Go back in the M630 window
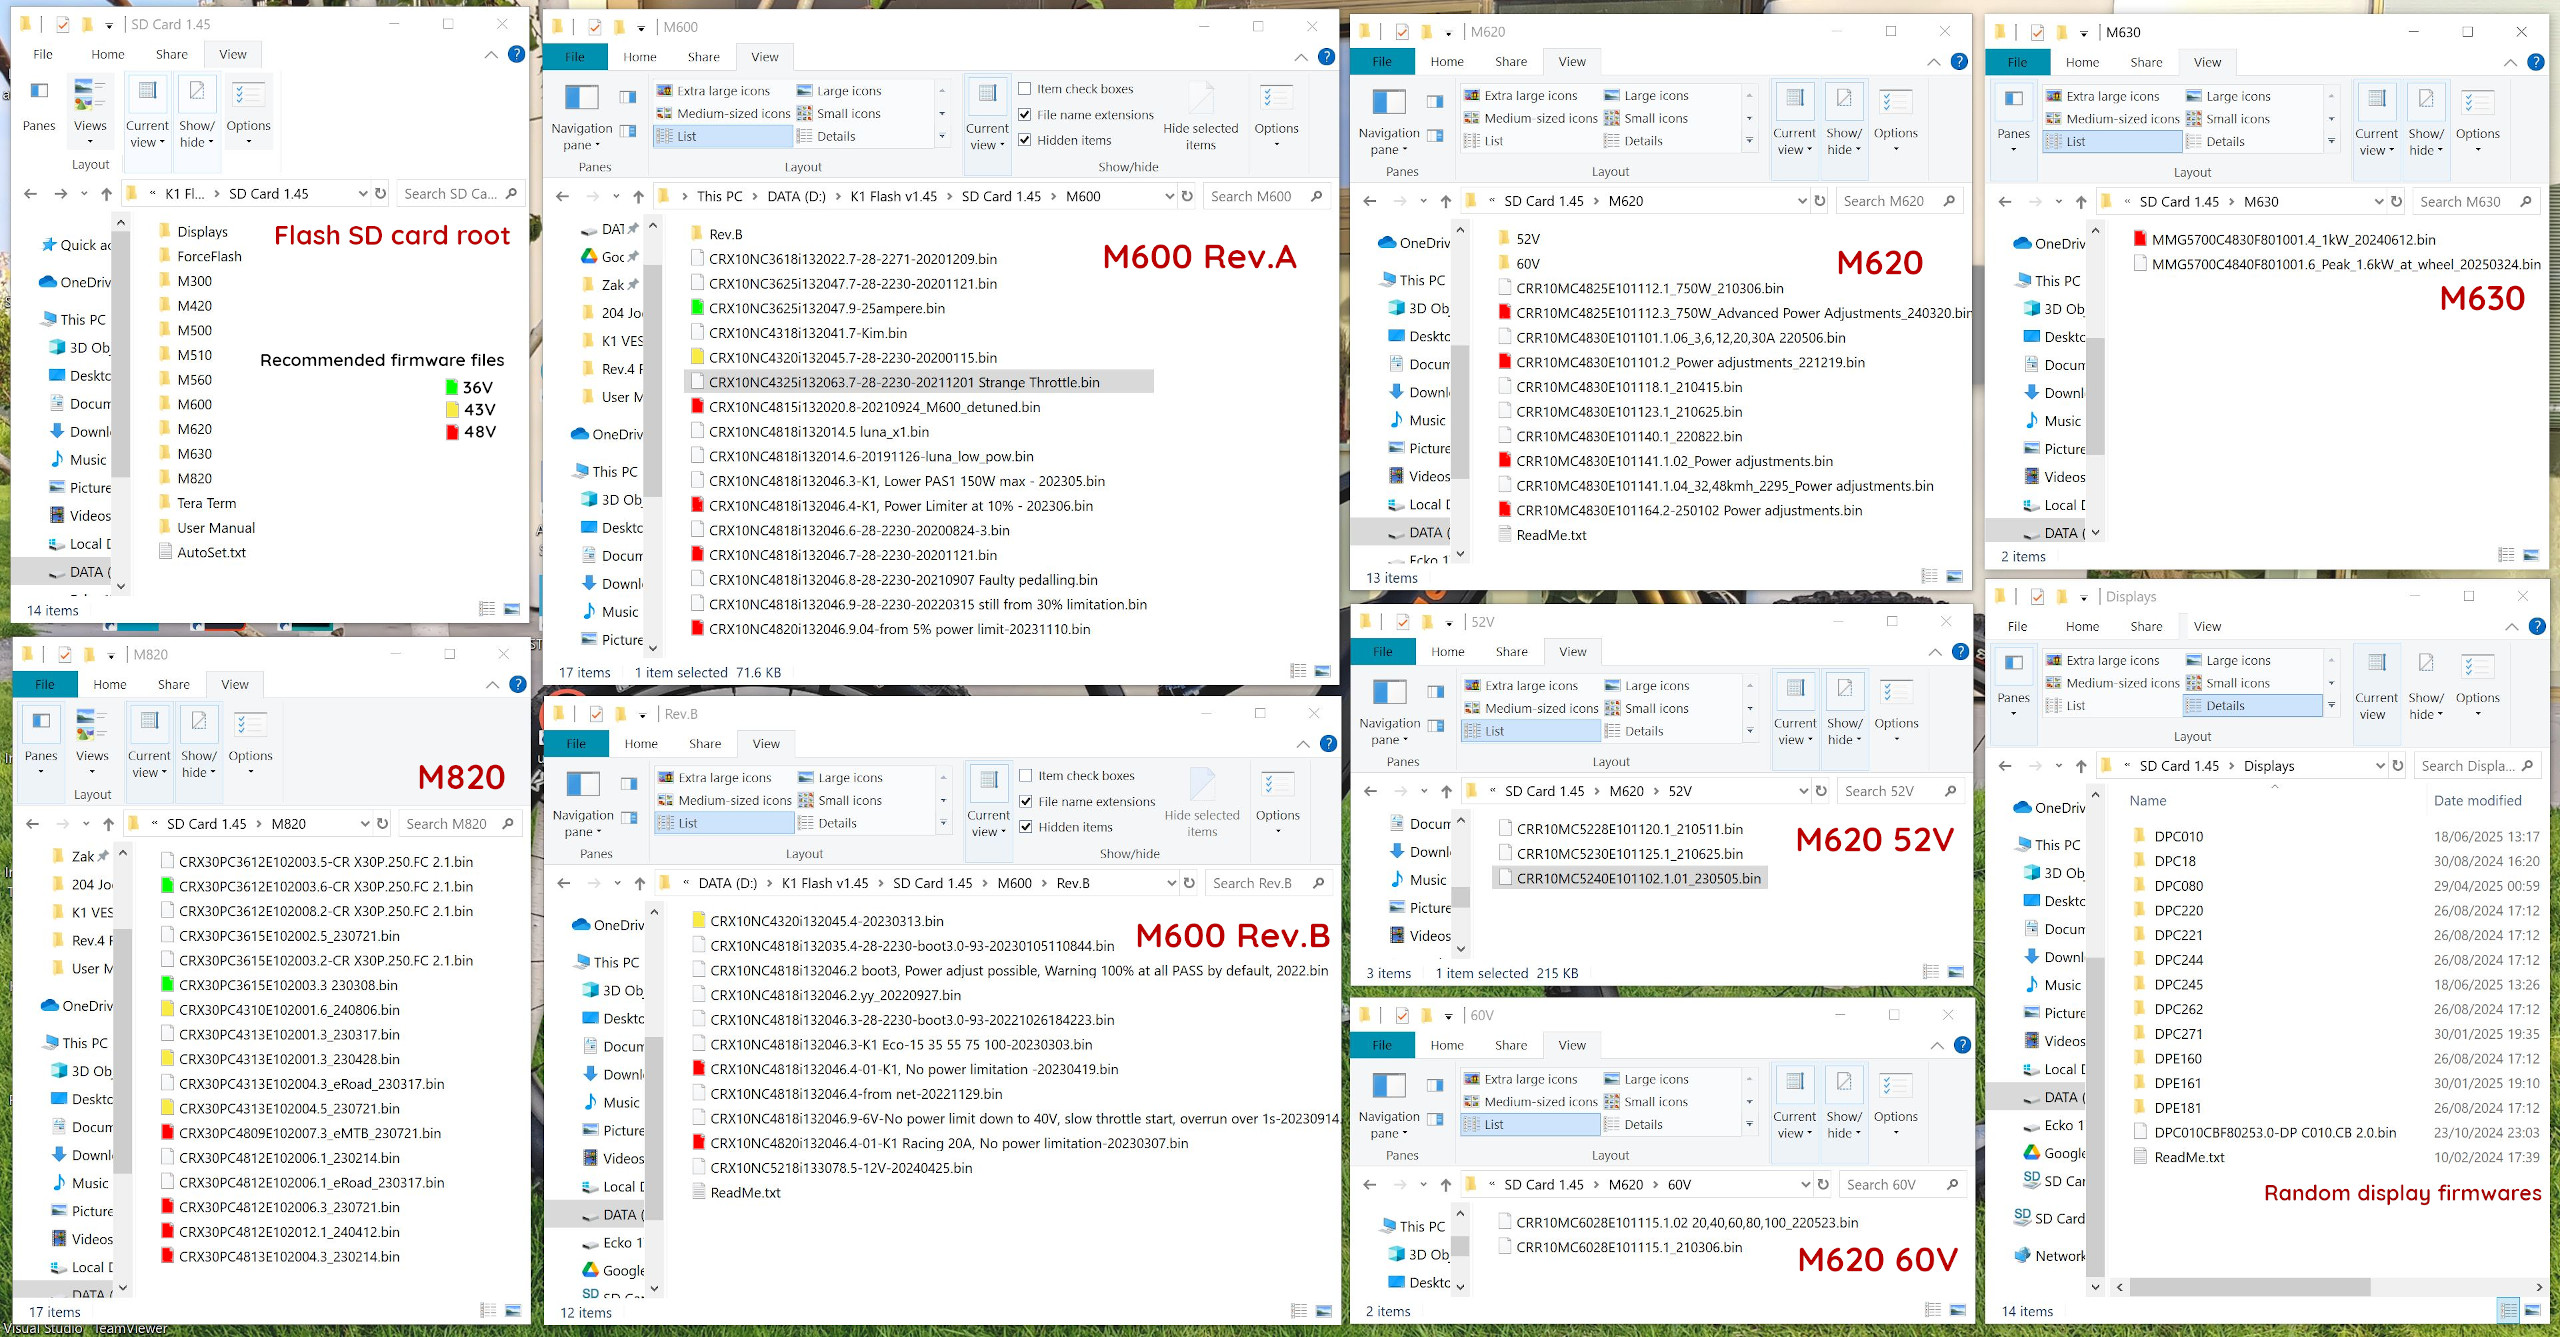This screenshot has height=1337, width=2560. (x=2005, y=202)
